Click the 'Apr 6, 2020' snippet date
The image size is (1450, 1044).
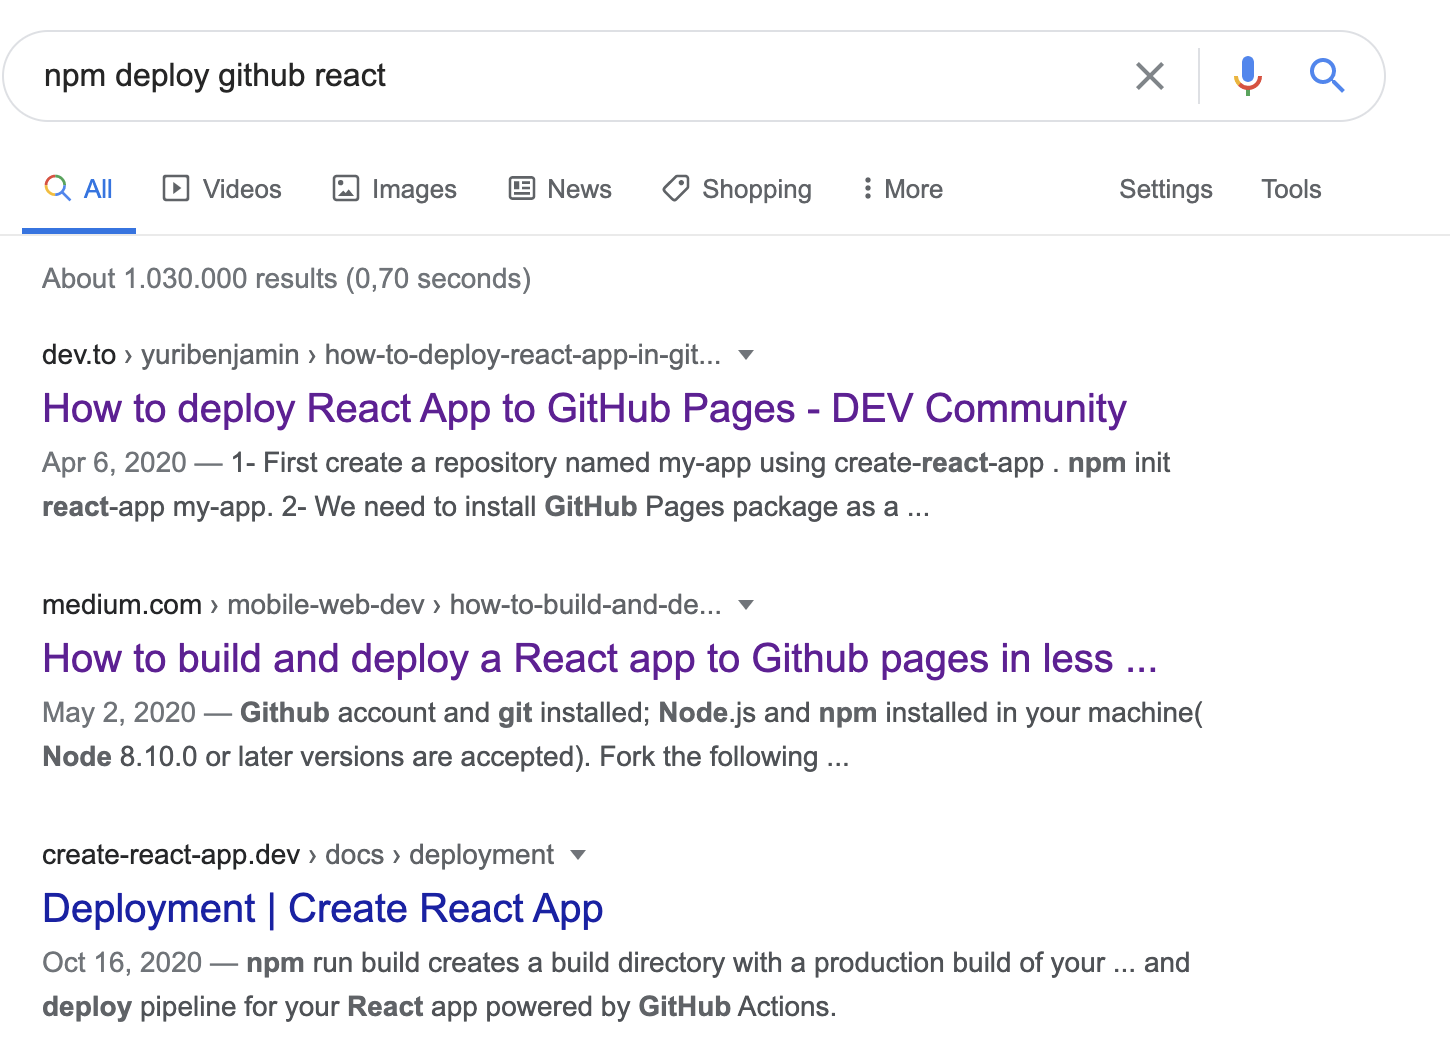(114, 463)
